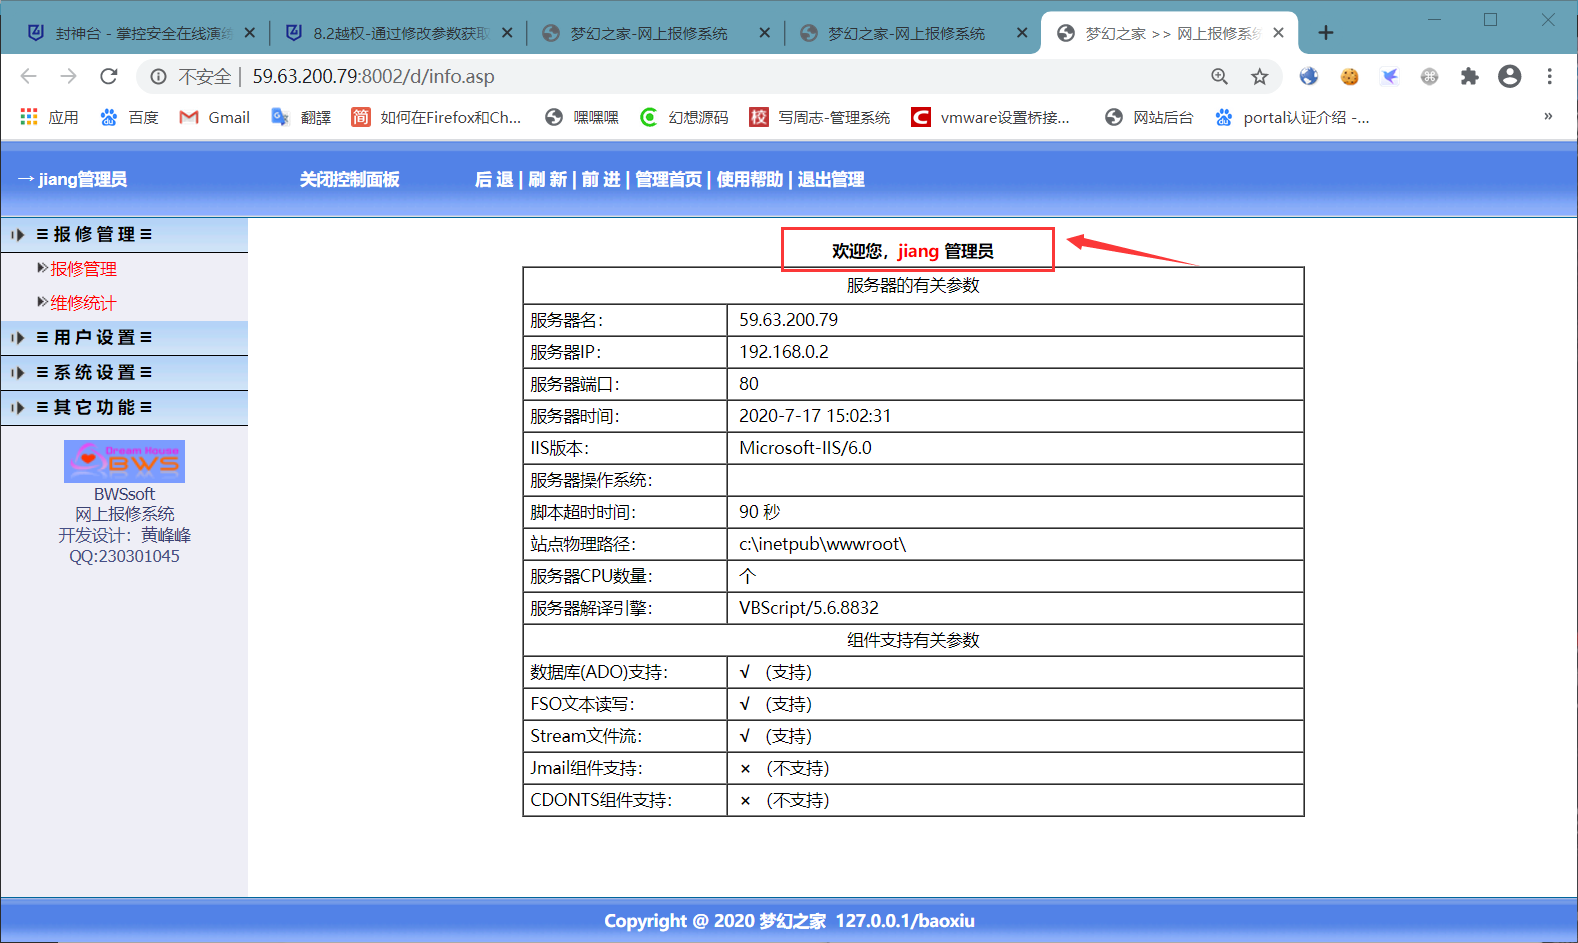Viewport: 1578px width, 943px height.
Task: Click the blue bird extension icon
Action: pos(1390,76)
